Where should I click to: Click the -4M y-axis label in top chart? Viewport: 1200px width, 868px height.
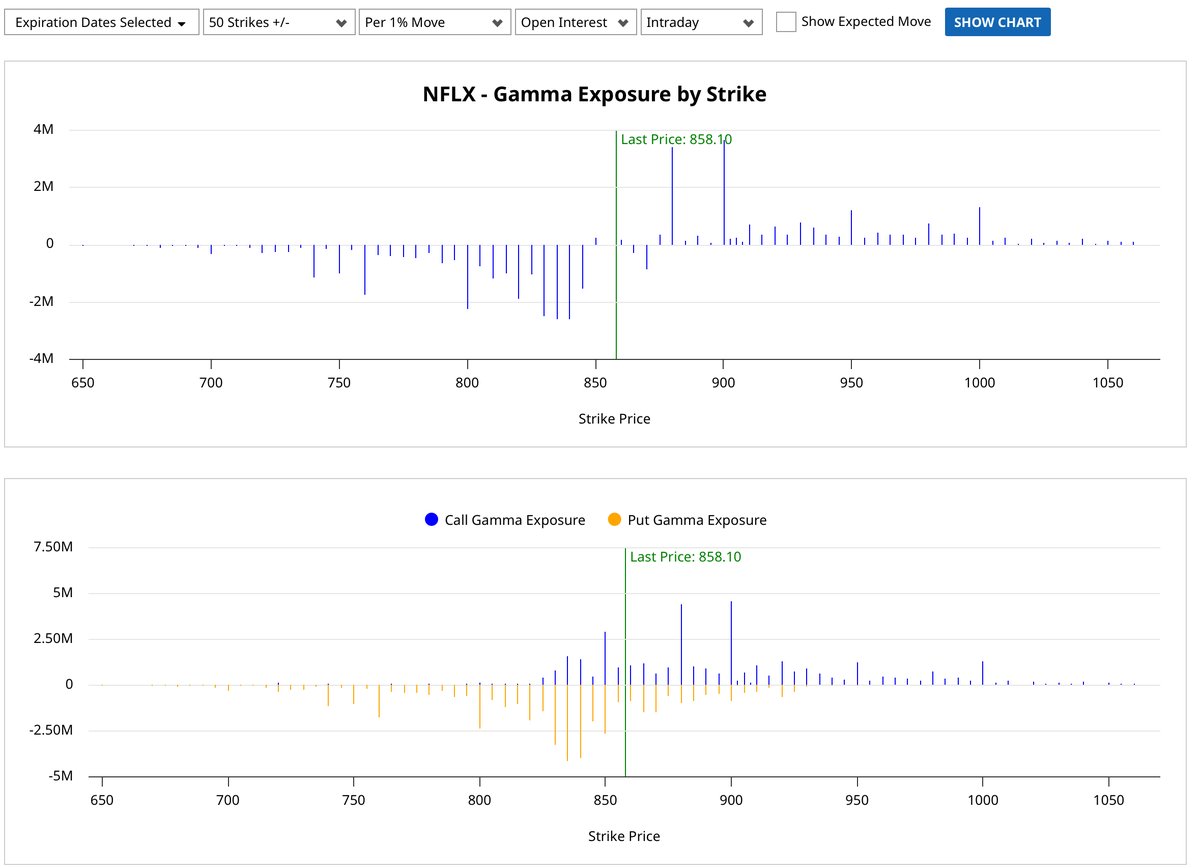(42, 359)
